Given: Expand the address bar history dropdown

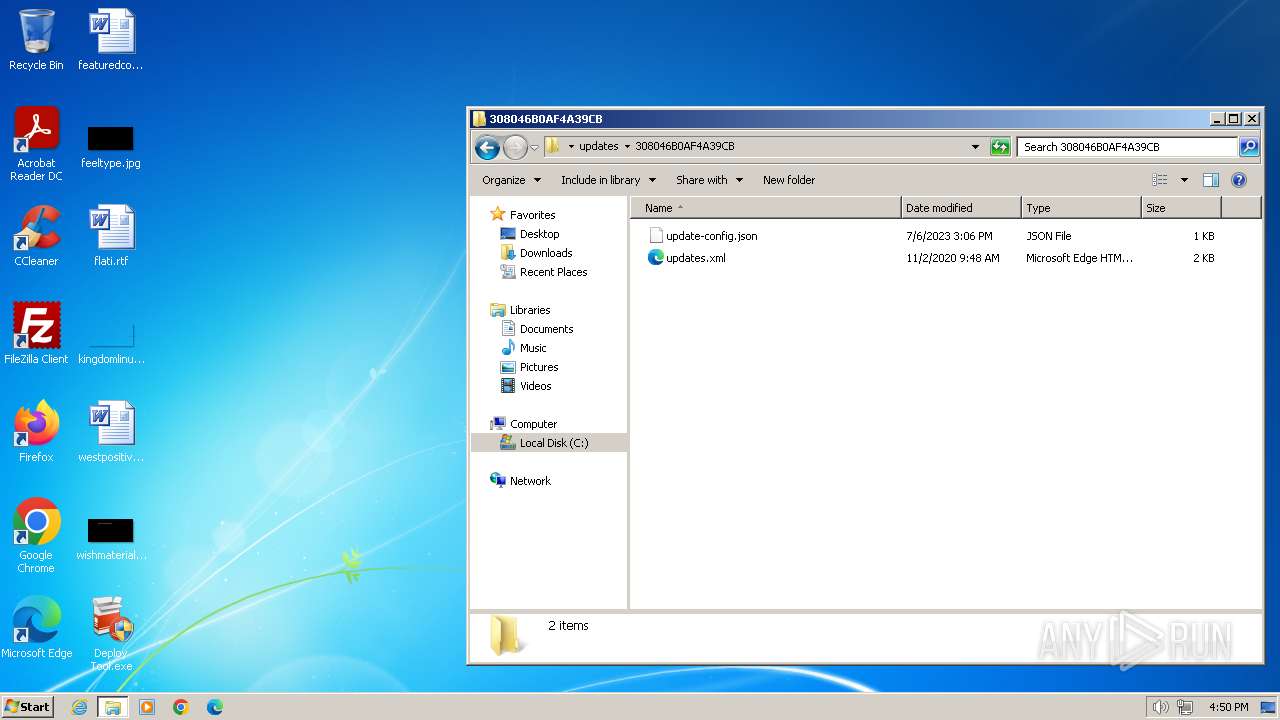Looking at the screenshot, I should click(975, 147).
